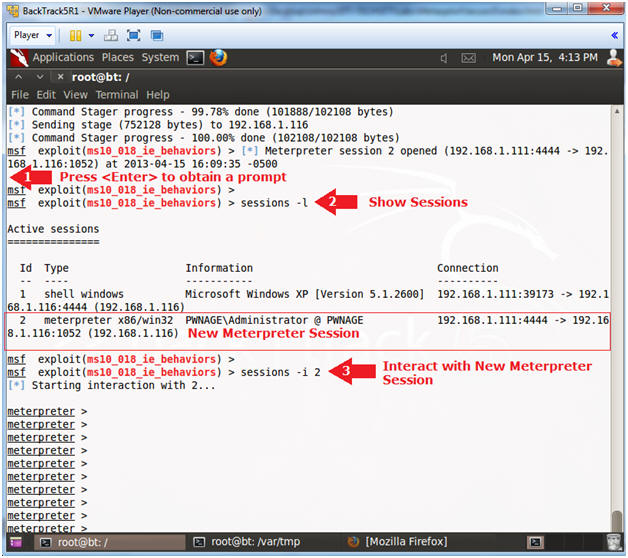Open the Player menu dropdown

(x=33, y=35)
